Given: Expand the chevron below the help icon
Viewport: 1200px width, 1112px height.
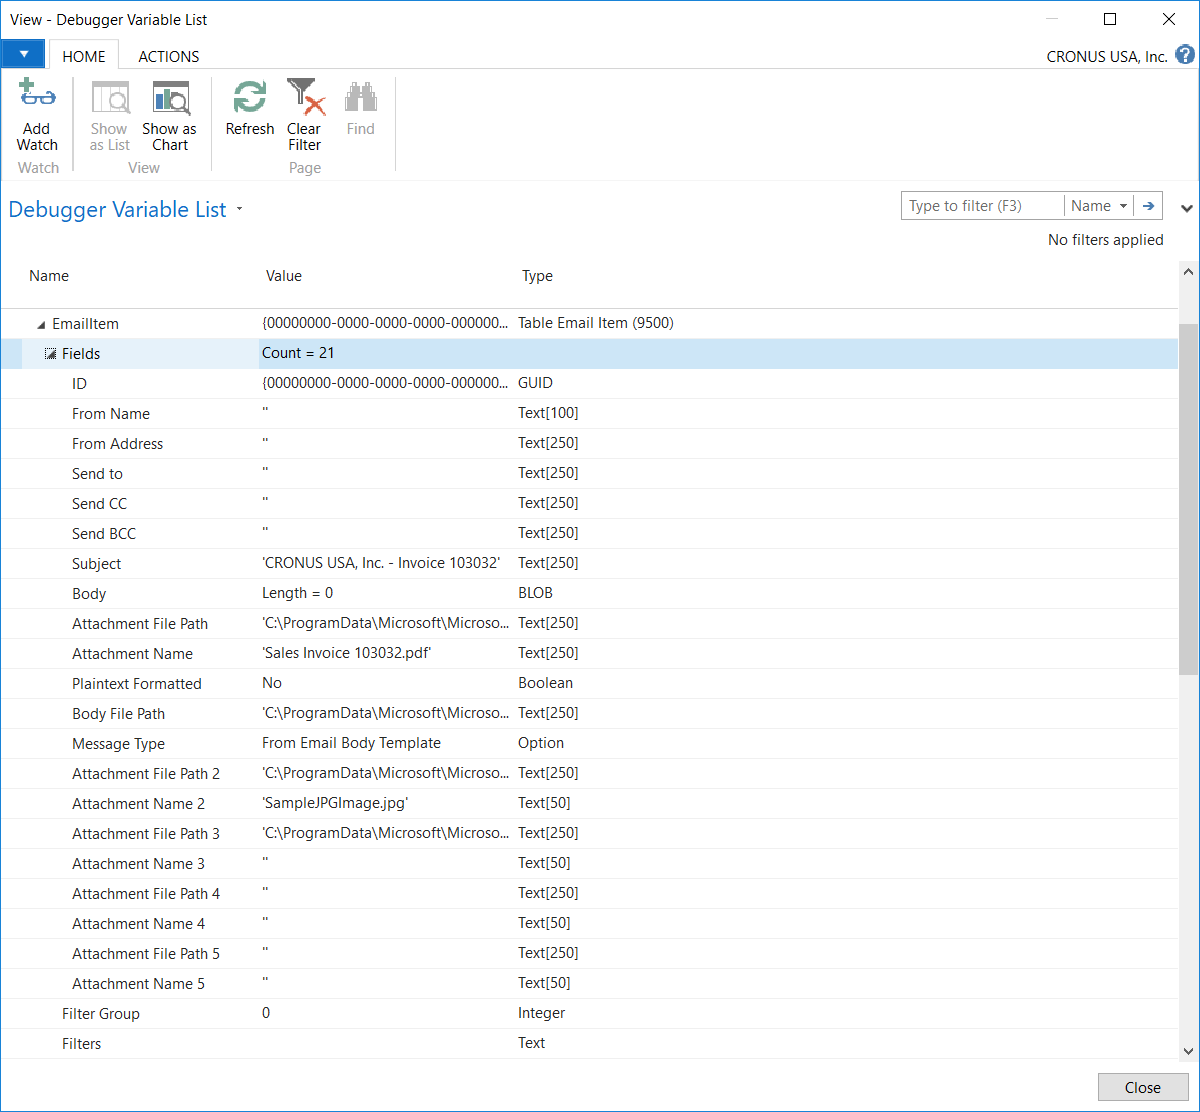Looking at the screenshot, I should (1186, 208).
